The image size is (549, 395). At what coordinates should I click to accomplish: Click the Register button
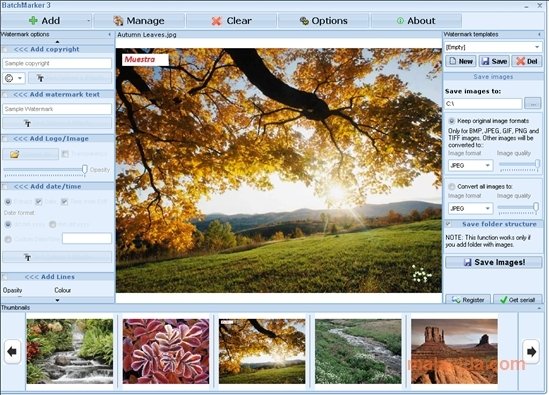[x=468, y=299]
